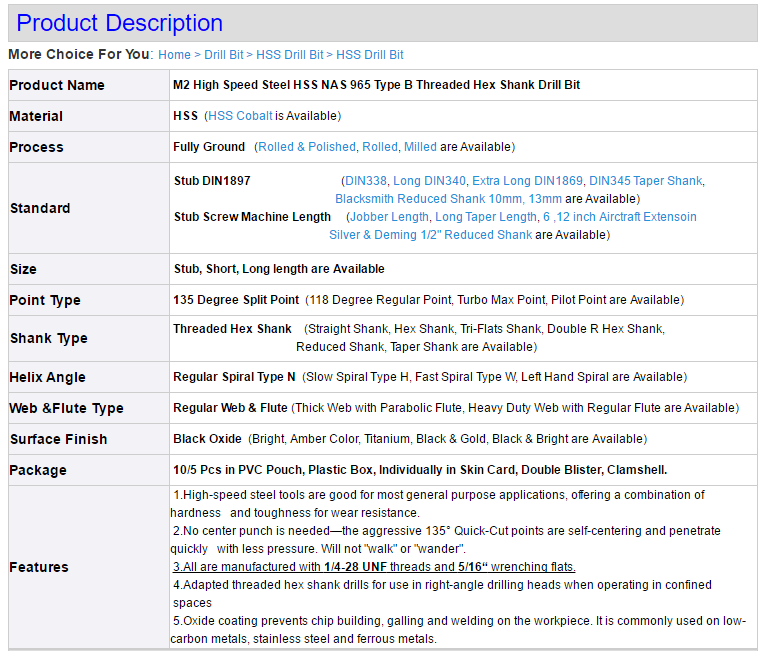Open the Rolled & Polished process link
Screen dimensions: 761x651
coord(307,147)
